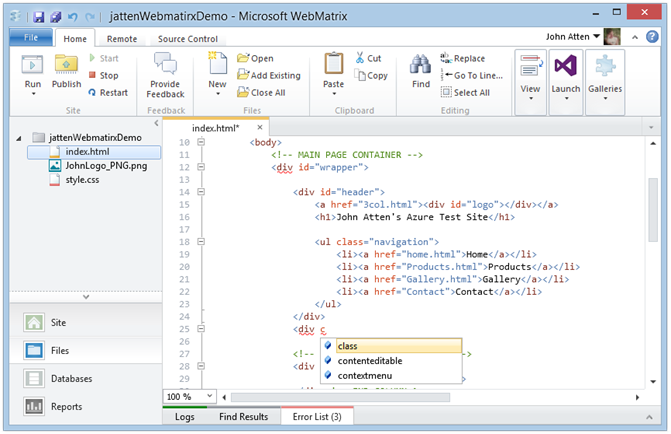
Task: Close the index.html editor tab
Action: pyautogui.click(x=260, y=127)
